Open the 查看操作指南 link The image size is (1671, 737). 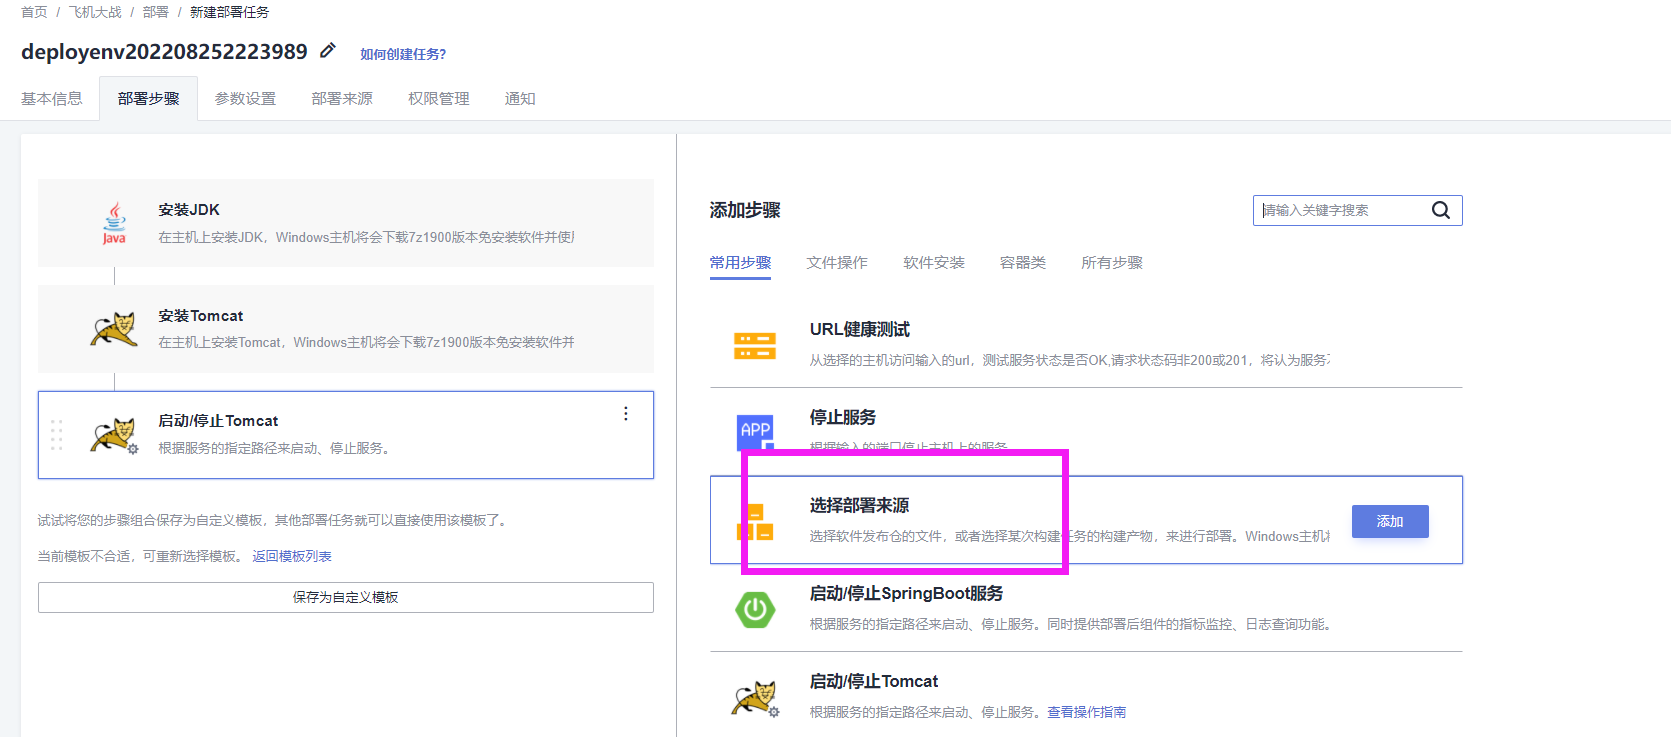[1087, 712]
